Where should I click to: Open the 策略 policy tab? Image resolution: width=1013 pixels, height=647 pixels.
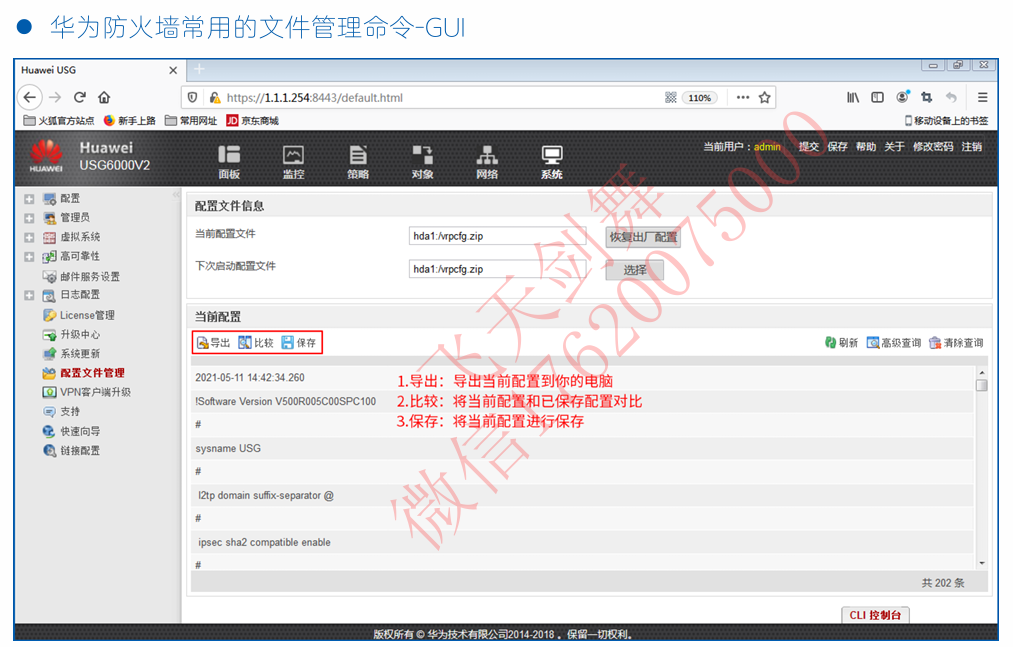click(x=358, y=162)
